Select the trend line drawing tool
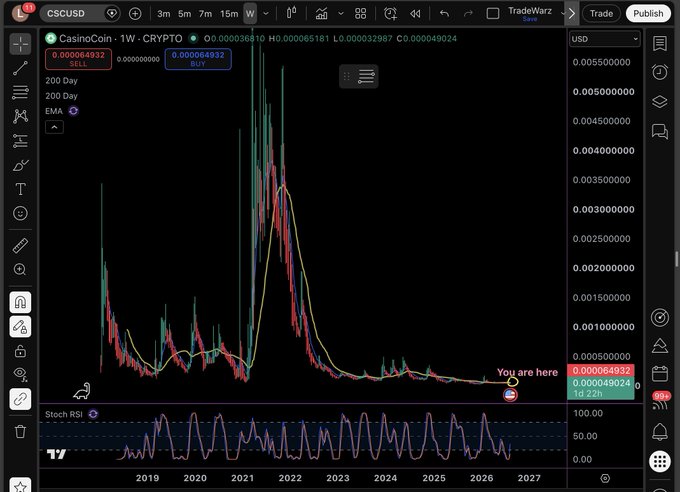680x492 pixels. (20, 68)
